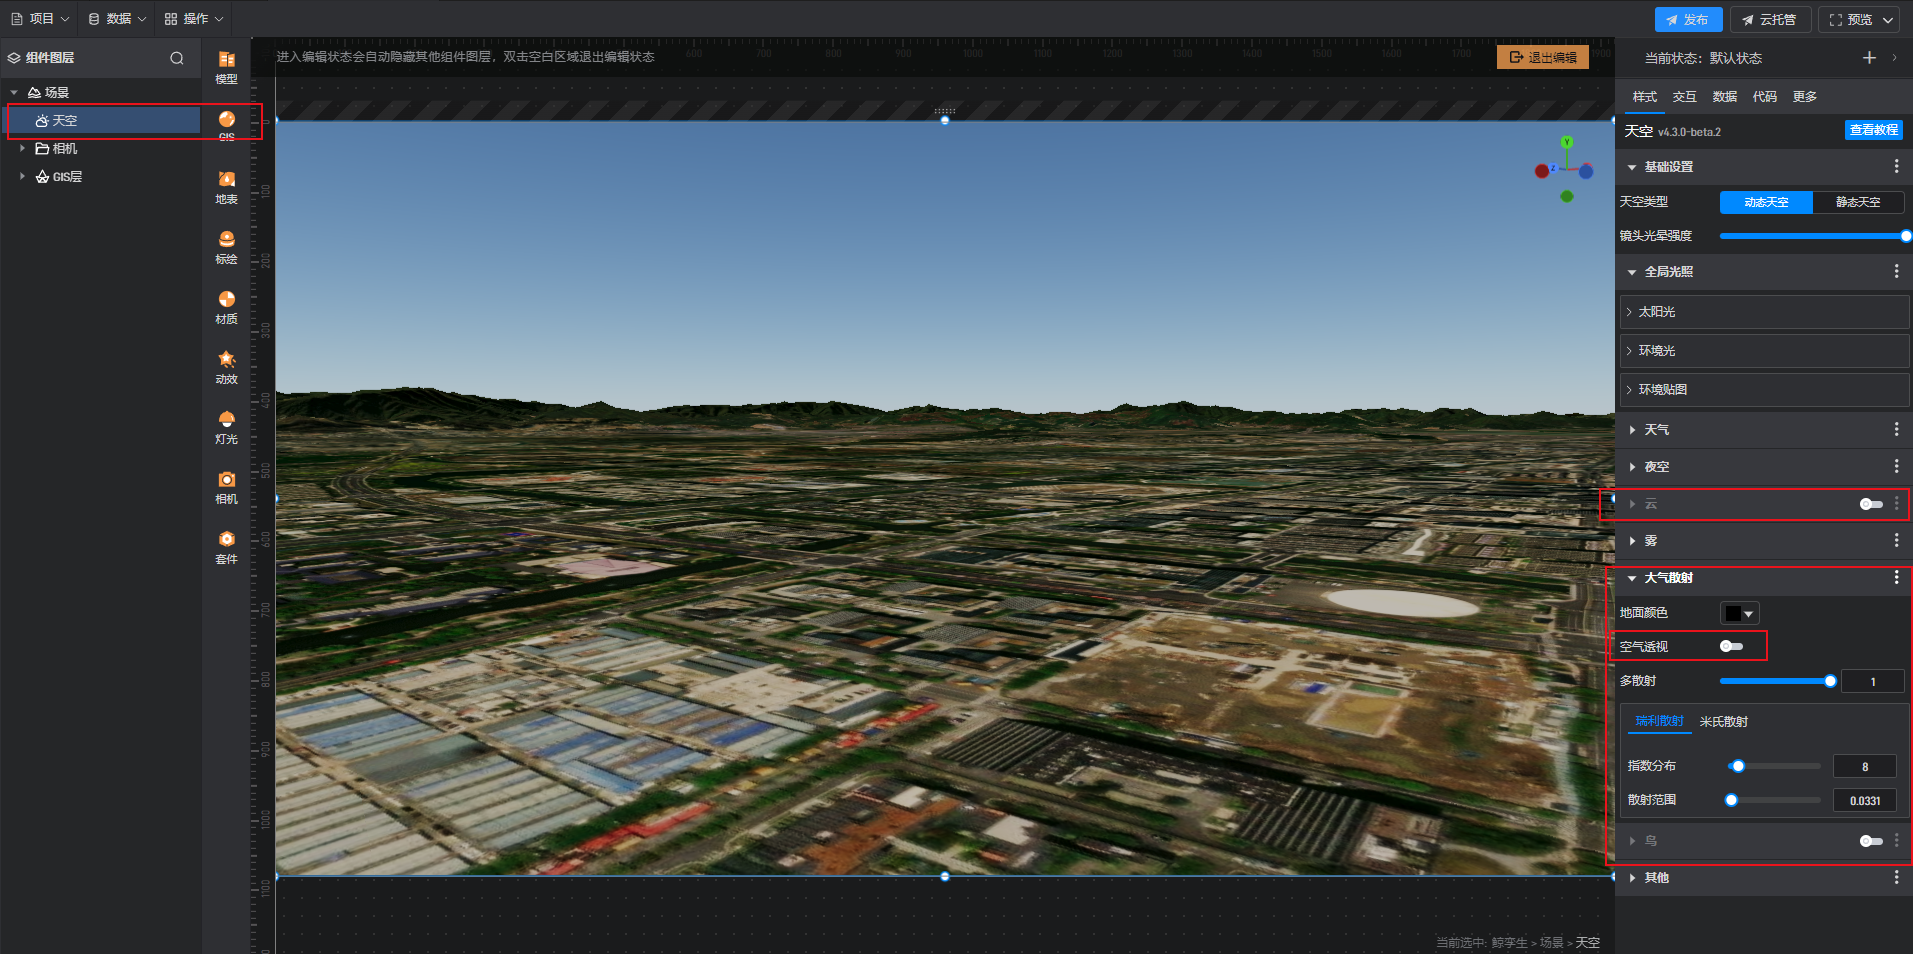1913x954 pixels.
Task: Expand the 太阳光 section
Action: click(1657, 312)
